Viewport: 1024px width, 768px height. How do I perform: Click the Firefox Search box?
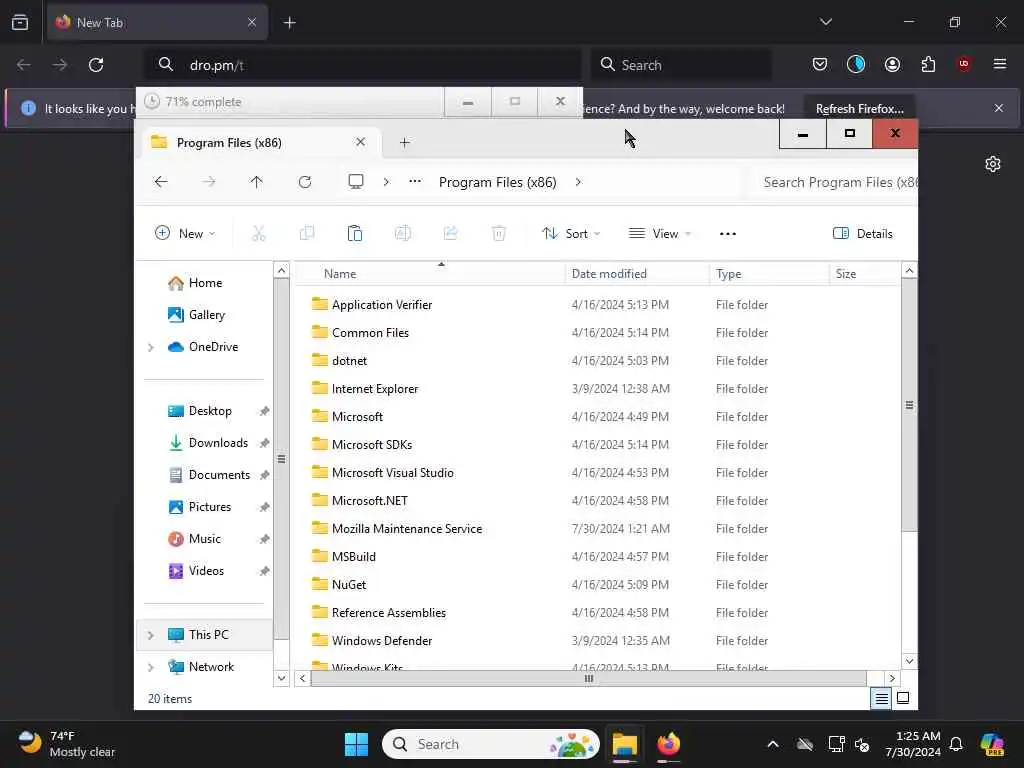pyautogui.click(x=682, y=65)
